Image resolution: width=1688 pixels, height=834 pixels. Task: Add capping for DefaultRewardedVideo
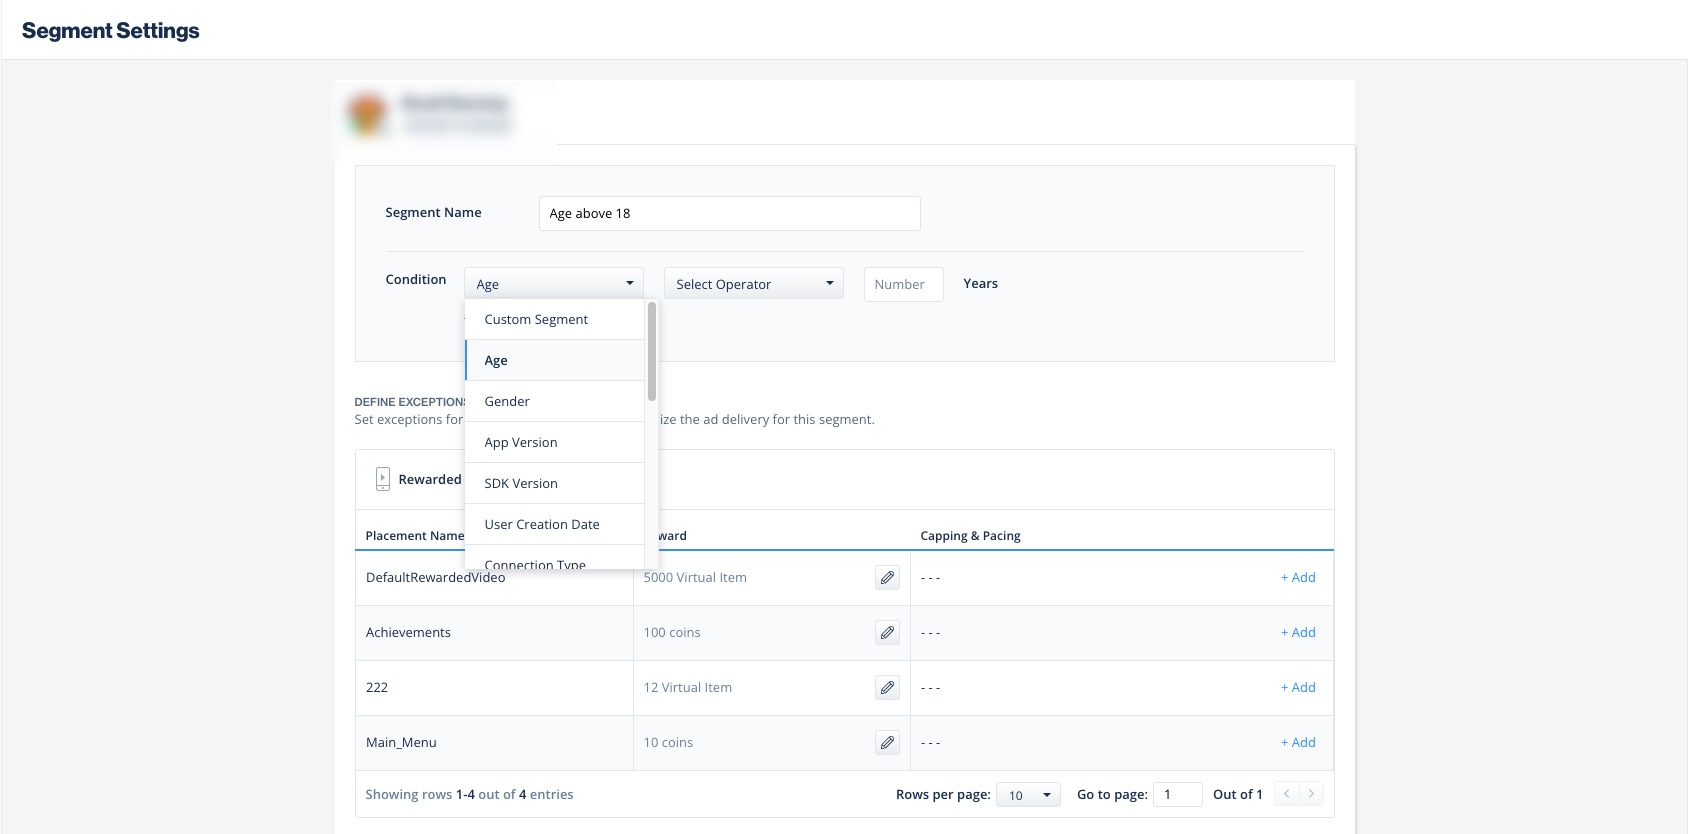click(x=1298, y=578)
